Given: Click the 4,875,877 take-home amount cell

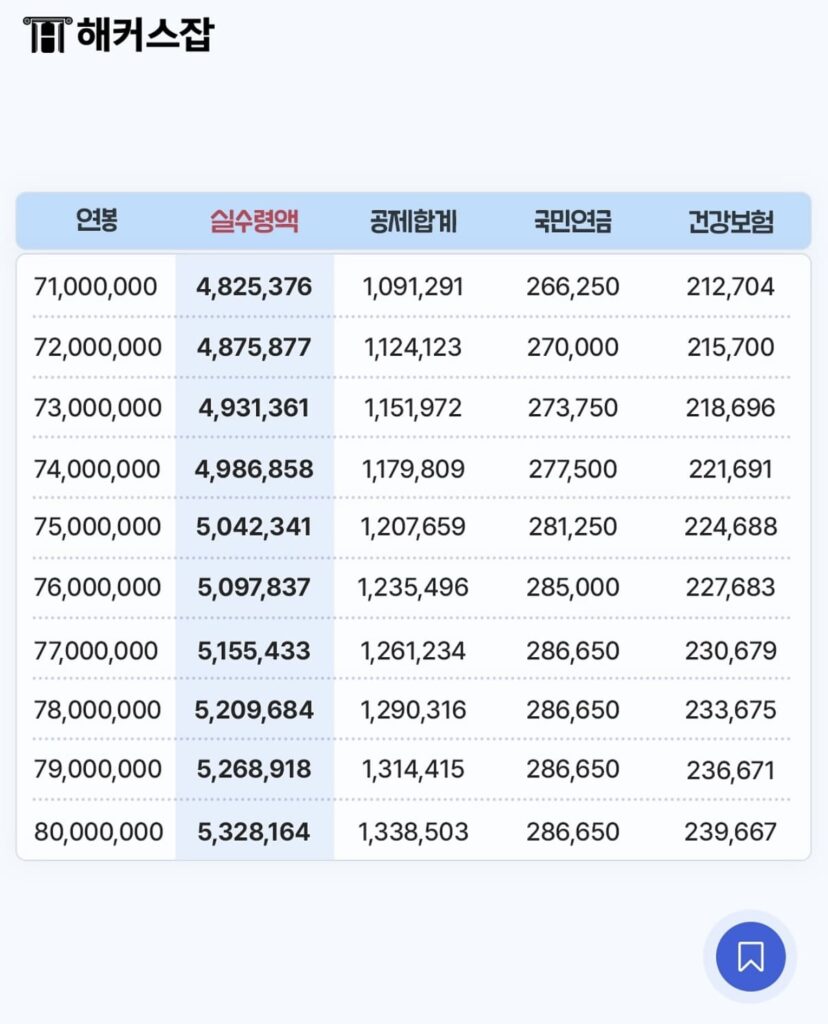Looking at the screenshot, I should [254, 348].
